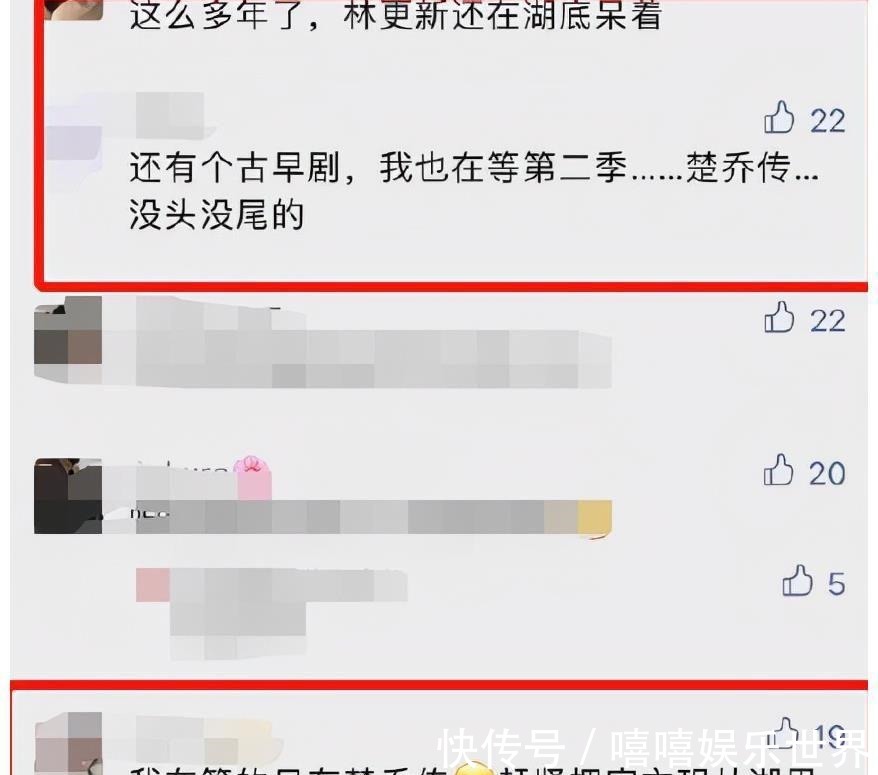The width and height of the screenshot is (878, 775).
Task: Open the blurred reply starting with pink block
Action: tap(272, 613)
